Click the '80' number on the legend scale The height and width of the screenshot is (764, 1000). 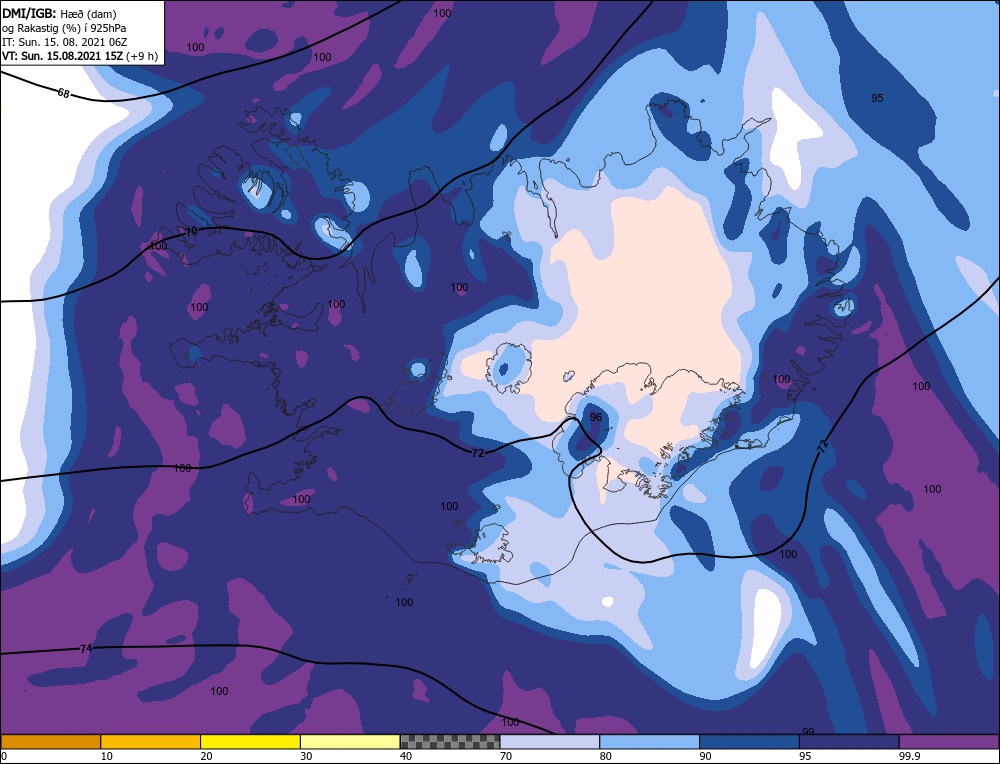[605, 756]
